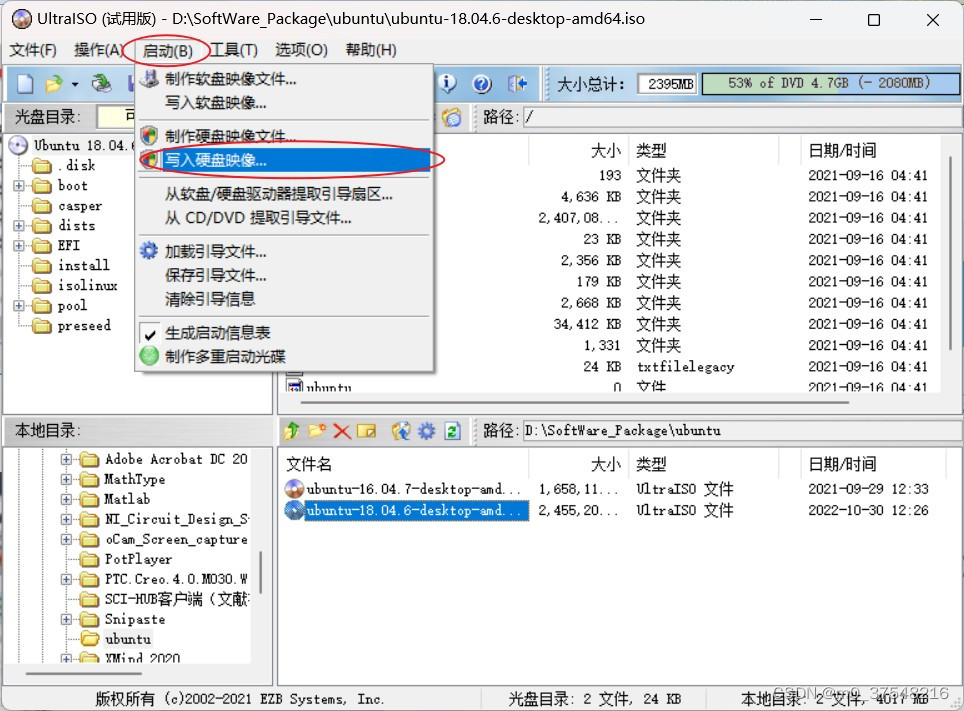964x711 pixels.
Task: Expand the EFI folder tree node
Action: 19,246
